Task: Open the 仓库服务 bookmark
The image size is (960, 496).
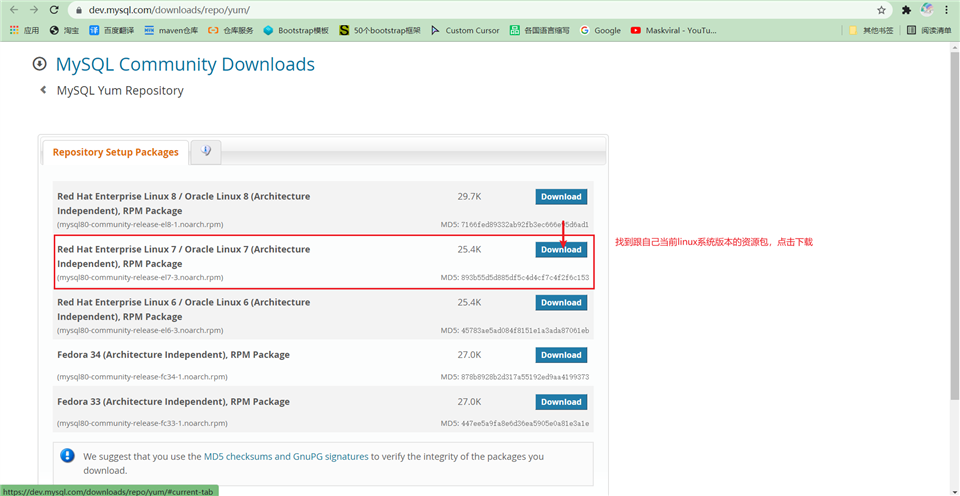Action: [231, 30]
